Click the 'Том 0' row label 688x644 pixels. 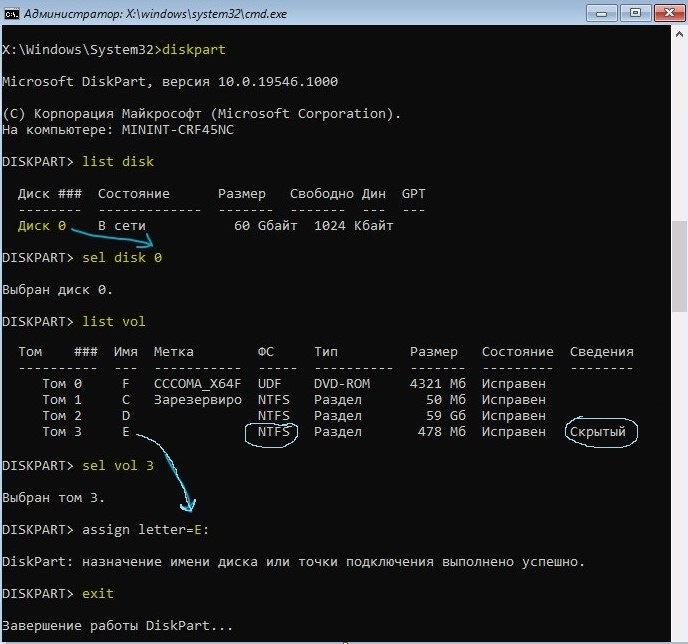[62, 384]
